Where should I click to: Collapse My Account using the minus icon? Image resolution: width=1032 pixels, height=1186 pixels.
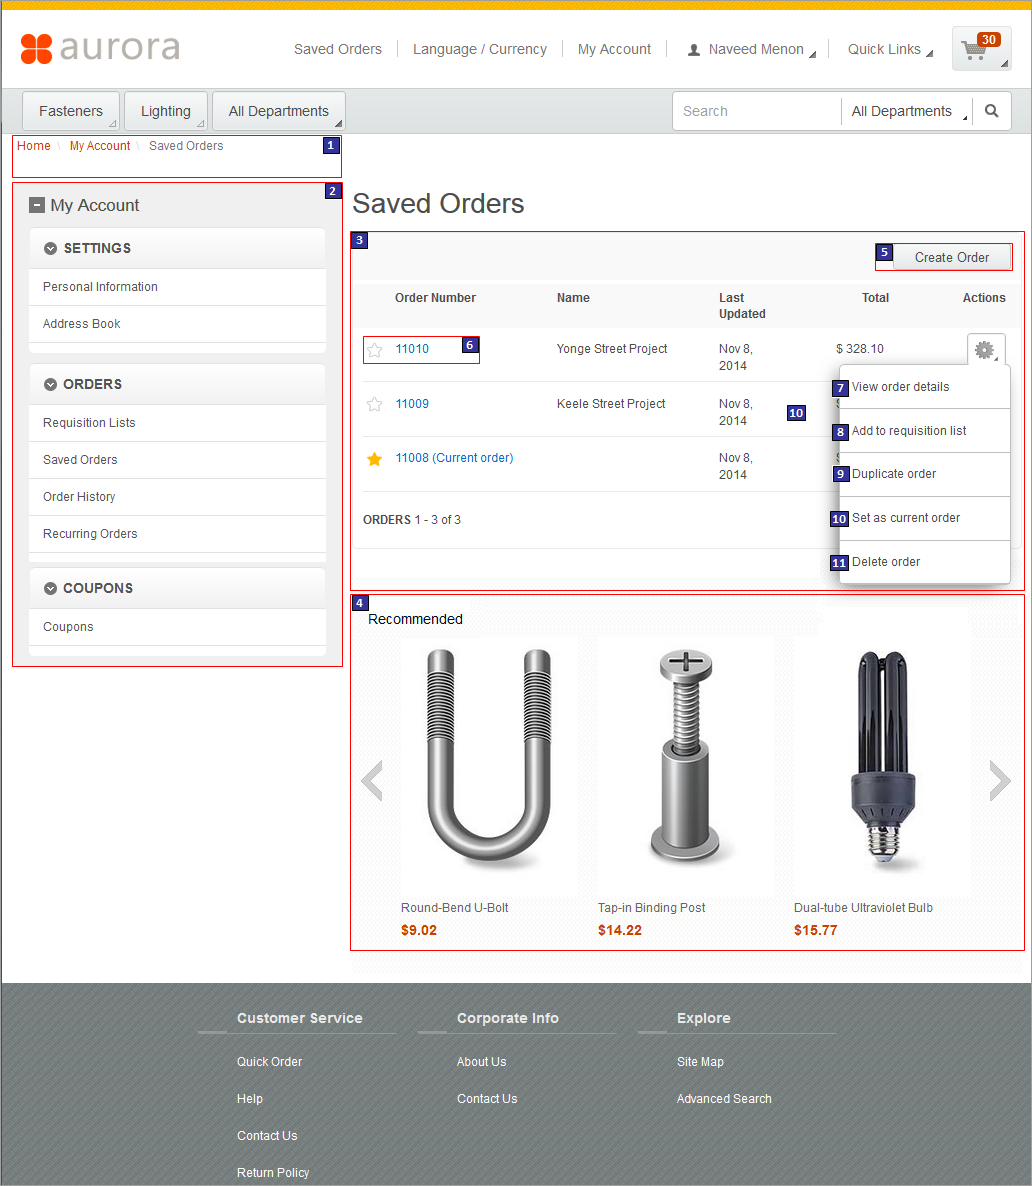(x=37, y=206)
